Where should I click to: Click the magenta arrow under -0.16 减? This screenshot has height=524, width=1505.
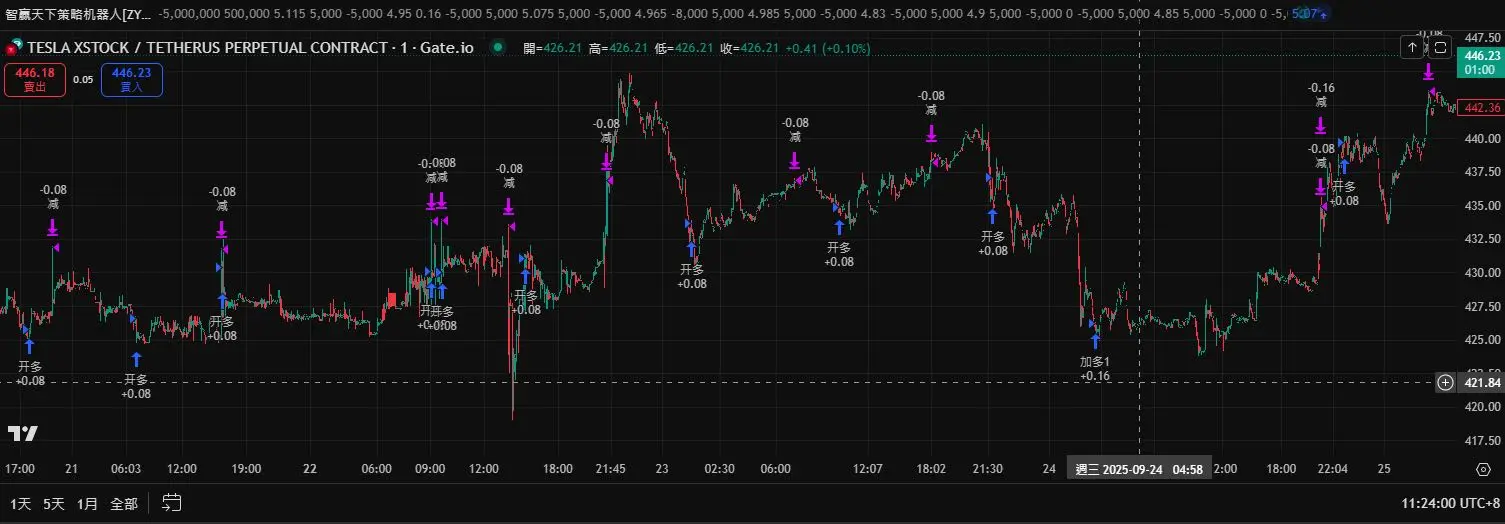click(x=1321, y=125)
